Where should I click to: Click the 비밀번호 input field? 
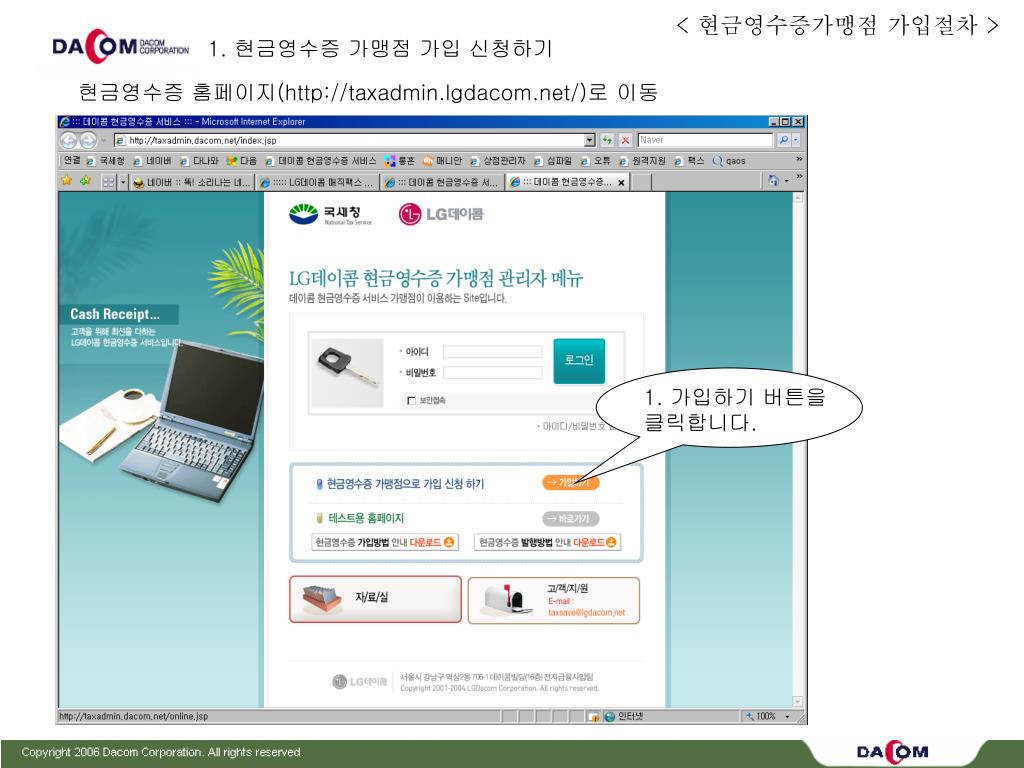coord(492,372)
